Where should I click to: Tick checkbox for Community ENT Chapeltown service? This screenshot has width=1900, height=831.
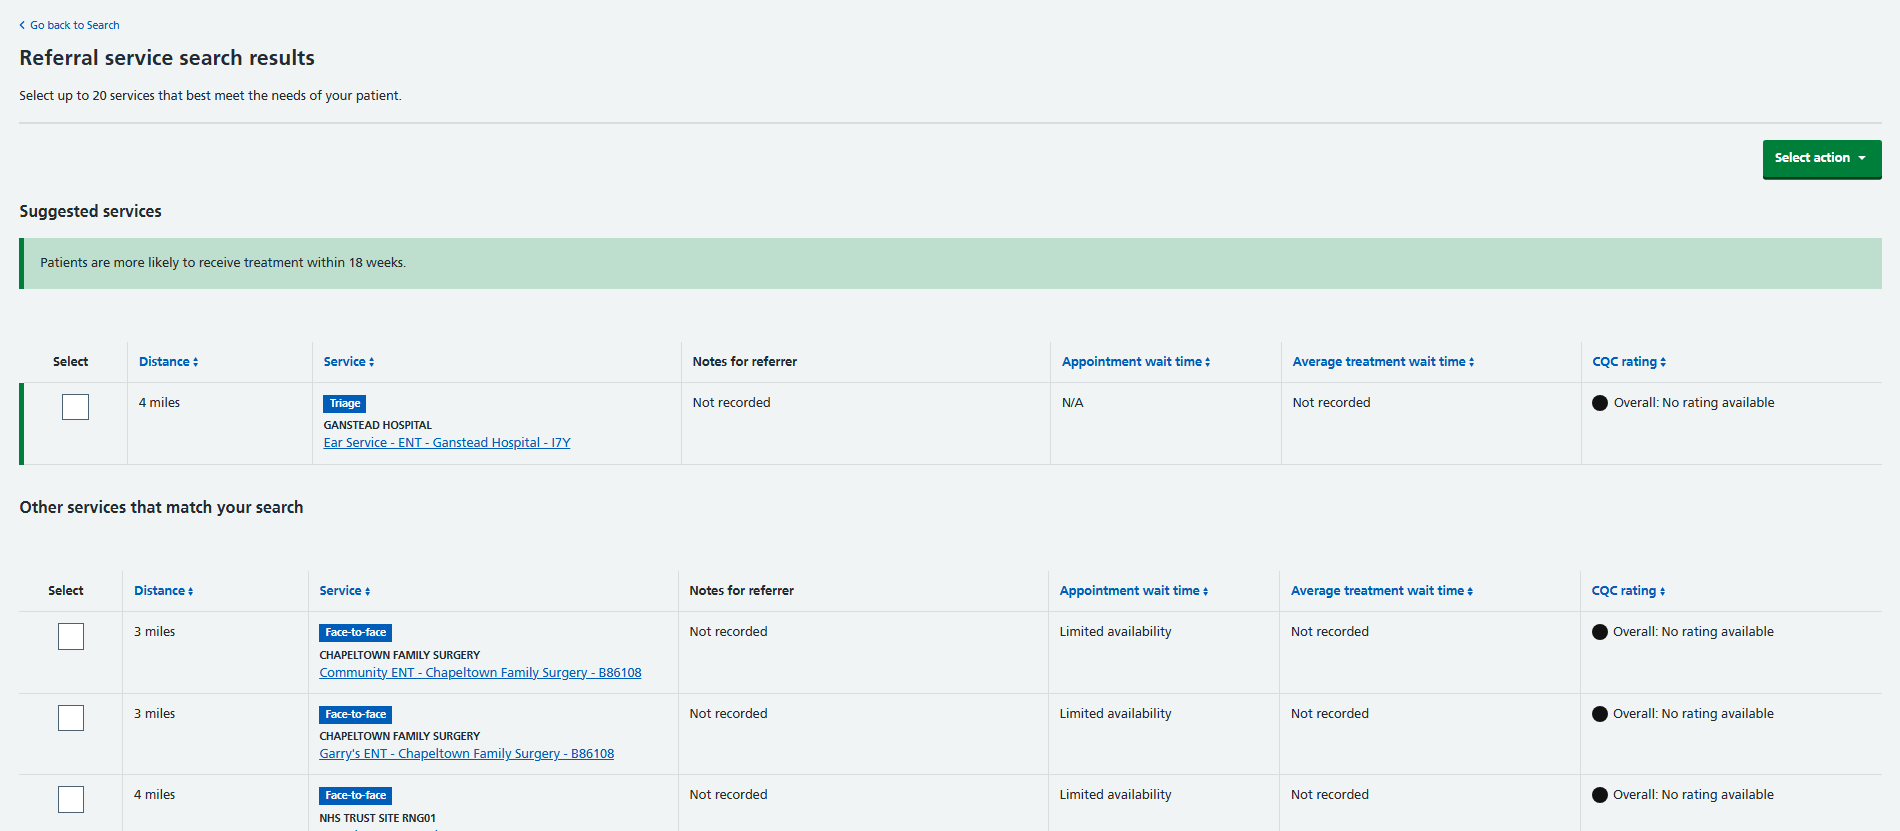pos(71,636)
